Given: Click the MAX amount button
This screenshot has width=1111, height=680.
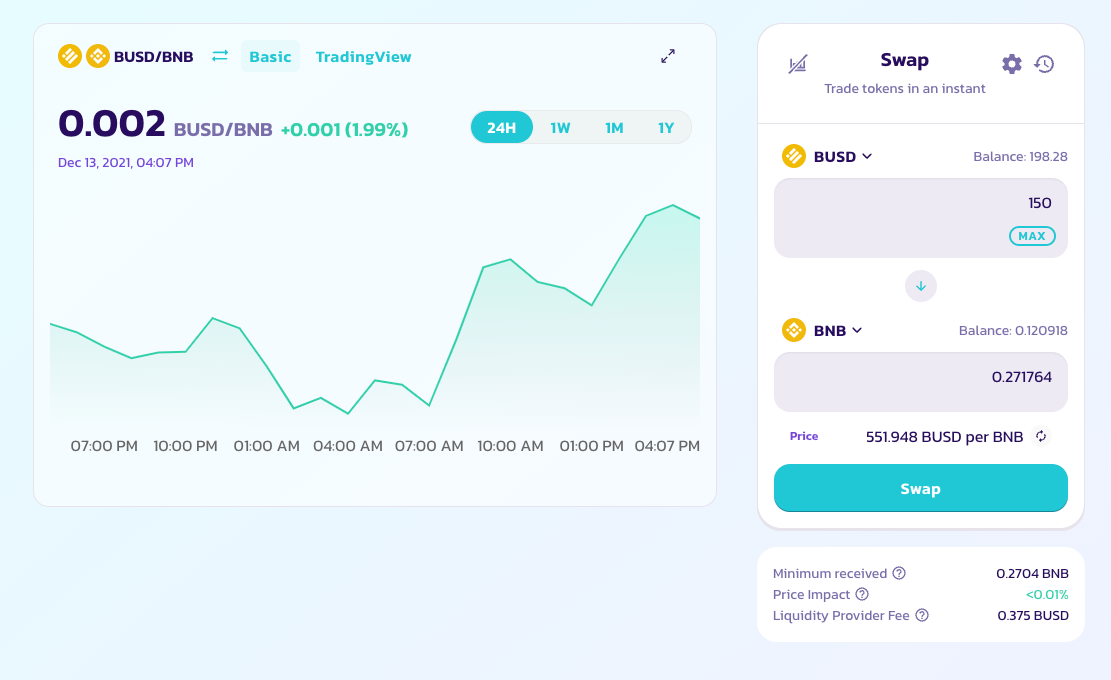Looking at the screenshot, I should click(x=1032, y=236).
